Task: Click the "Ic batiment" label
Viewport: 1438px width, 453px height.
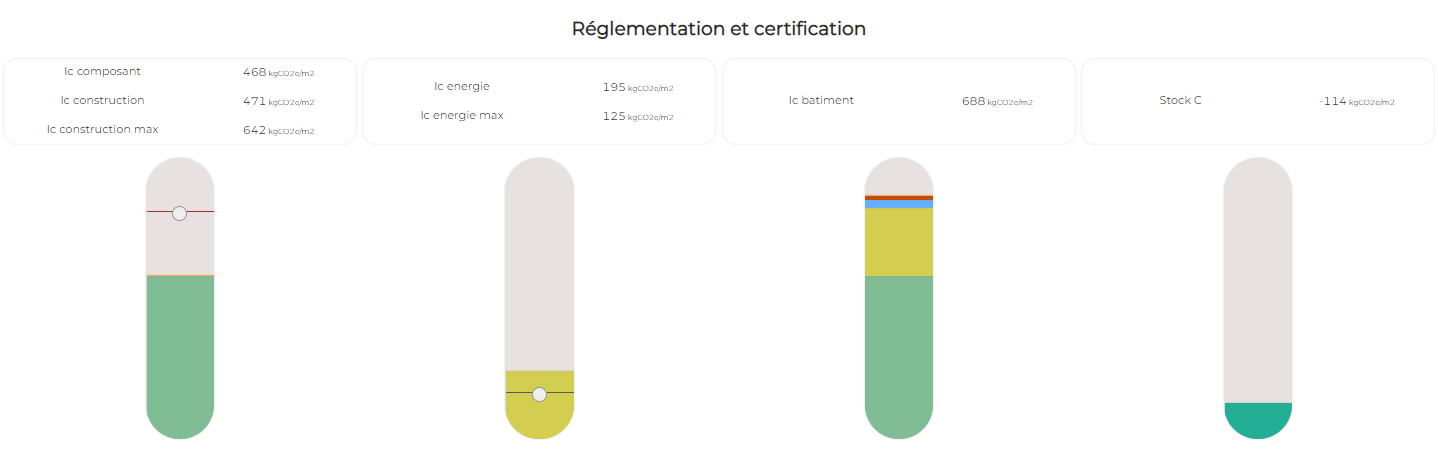Action: 821,101
